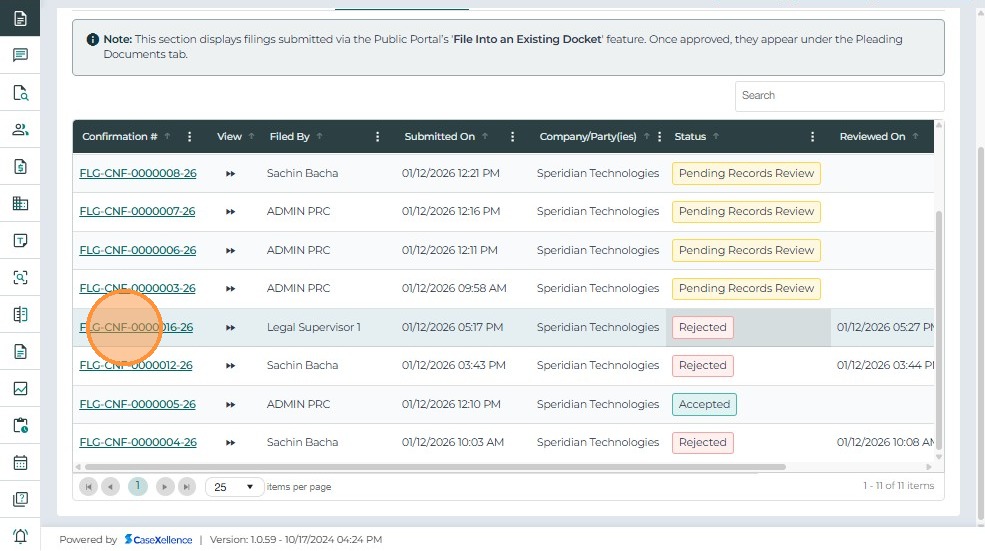
Task: Open filing FLG-CNF-0000007-26 link
Action: pyautogui.click(x=137, y=212)
